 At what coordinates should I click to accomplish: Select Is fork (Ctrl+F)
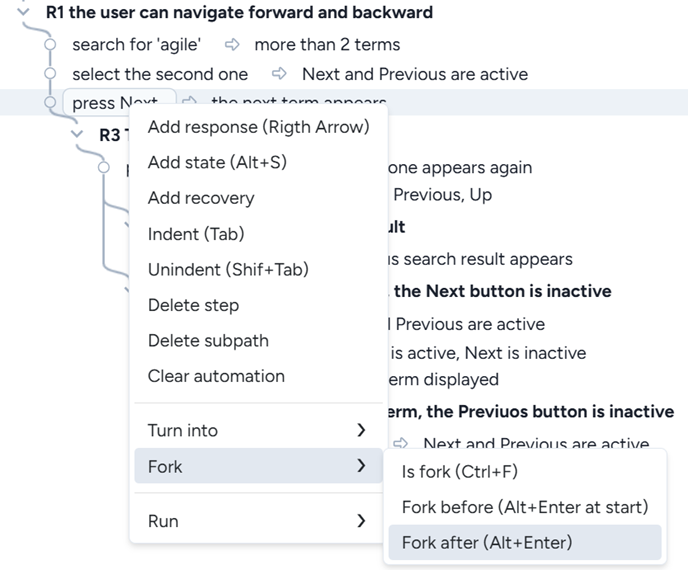pyautogui.click(x=459, y=472)
